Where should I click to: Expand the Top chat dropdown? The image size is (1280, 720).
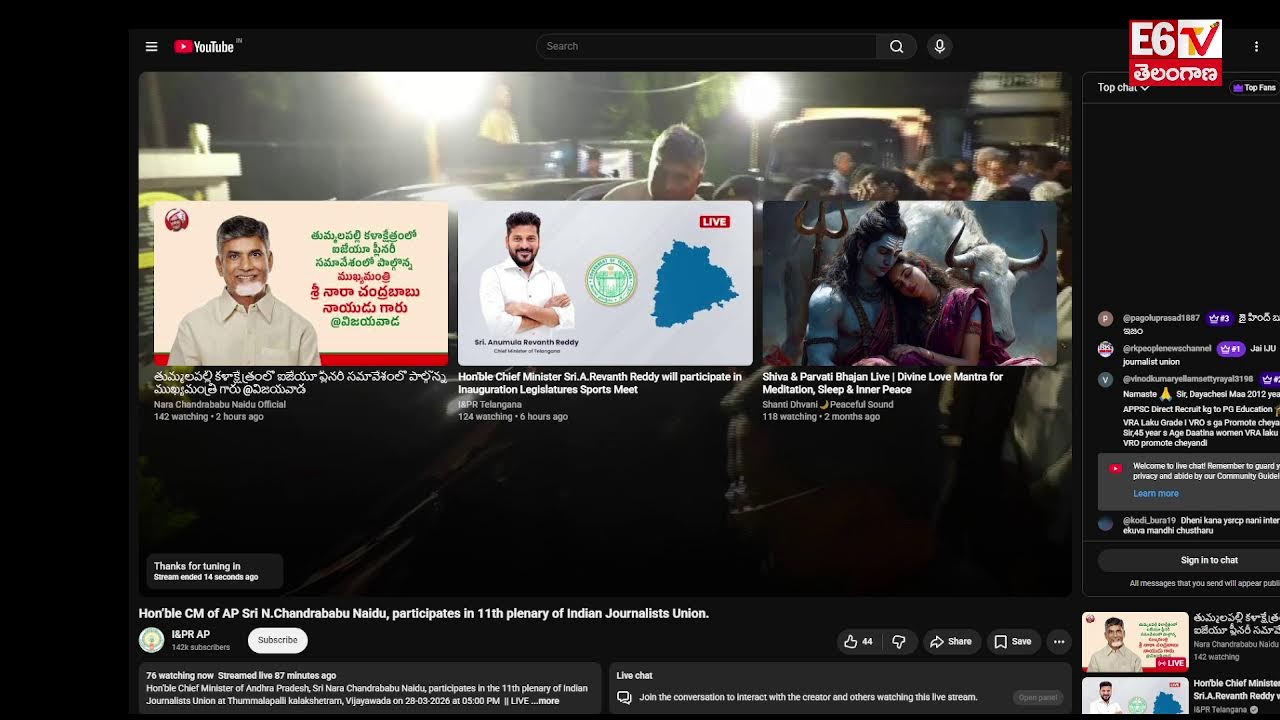[1123, 87]
